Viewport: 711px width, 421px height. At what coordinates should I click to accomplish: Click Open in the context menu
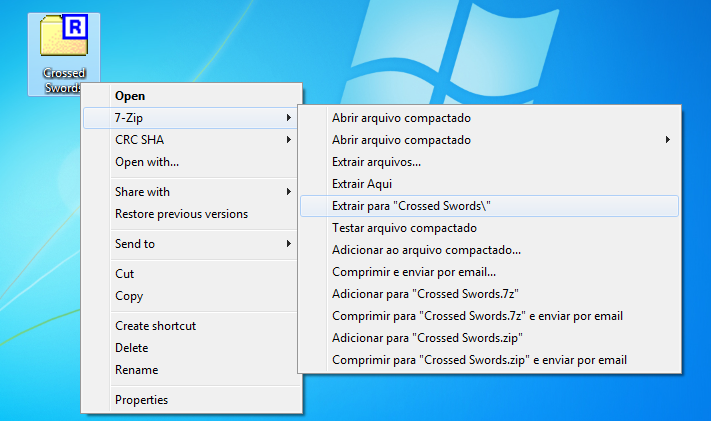tap(130, 96)
